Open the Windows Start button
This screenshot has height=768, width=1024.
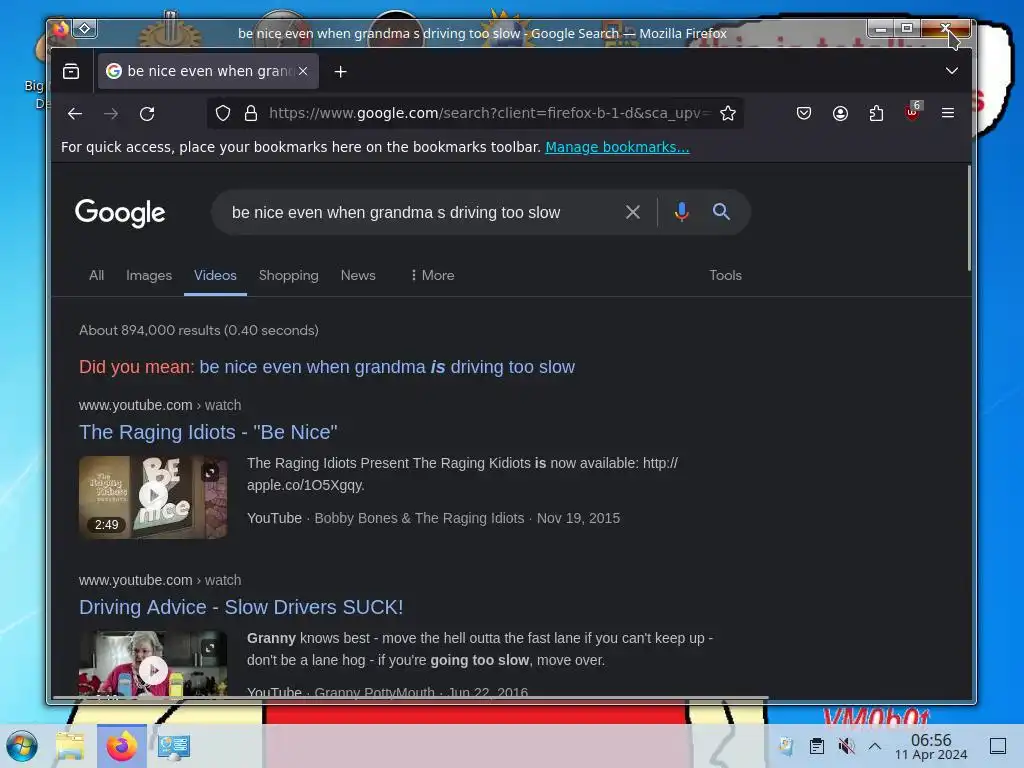point(22,746)
